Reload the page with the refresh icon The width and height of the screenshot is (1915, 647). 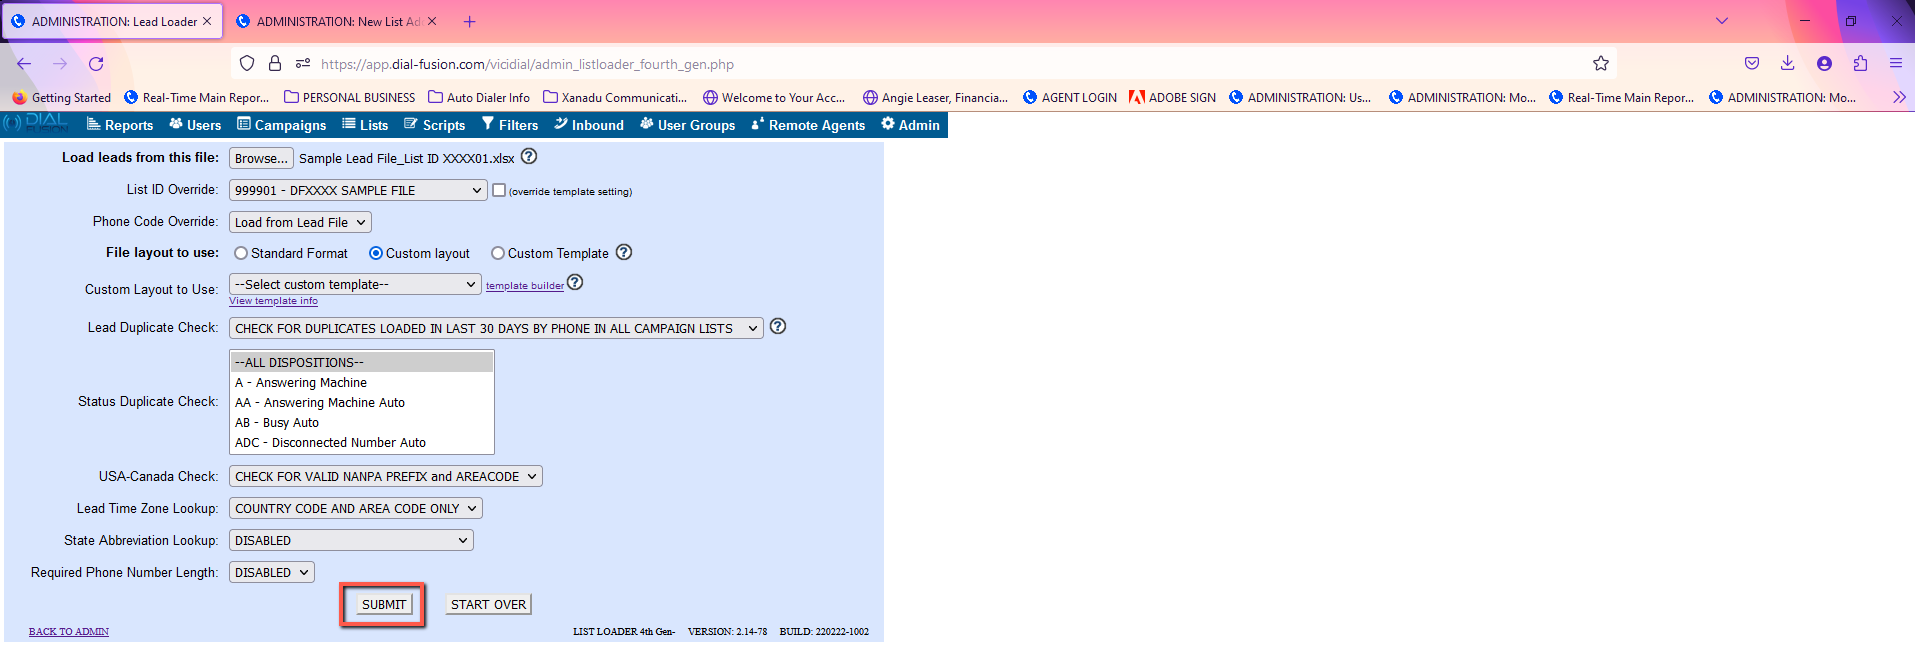(96, 63)
